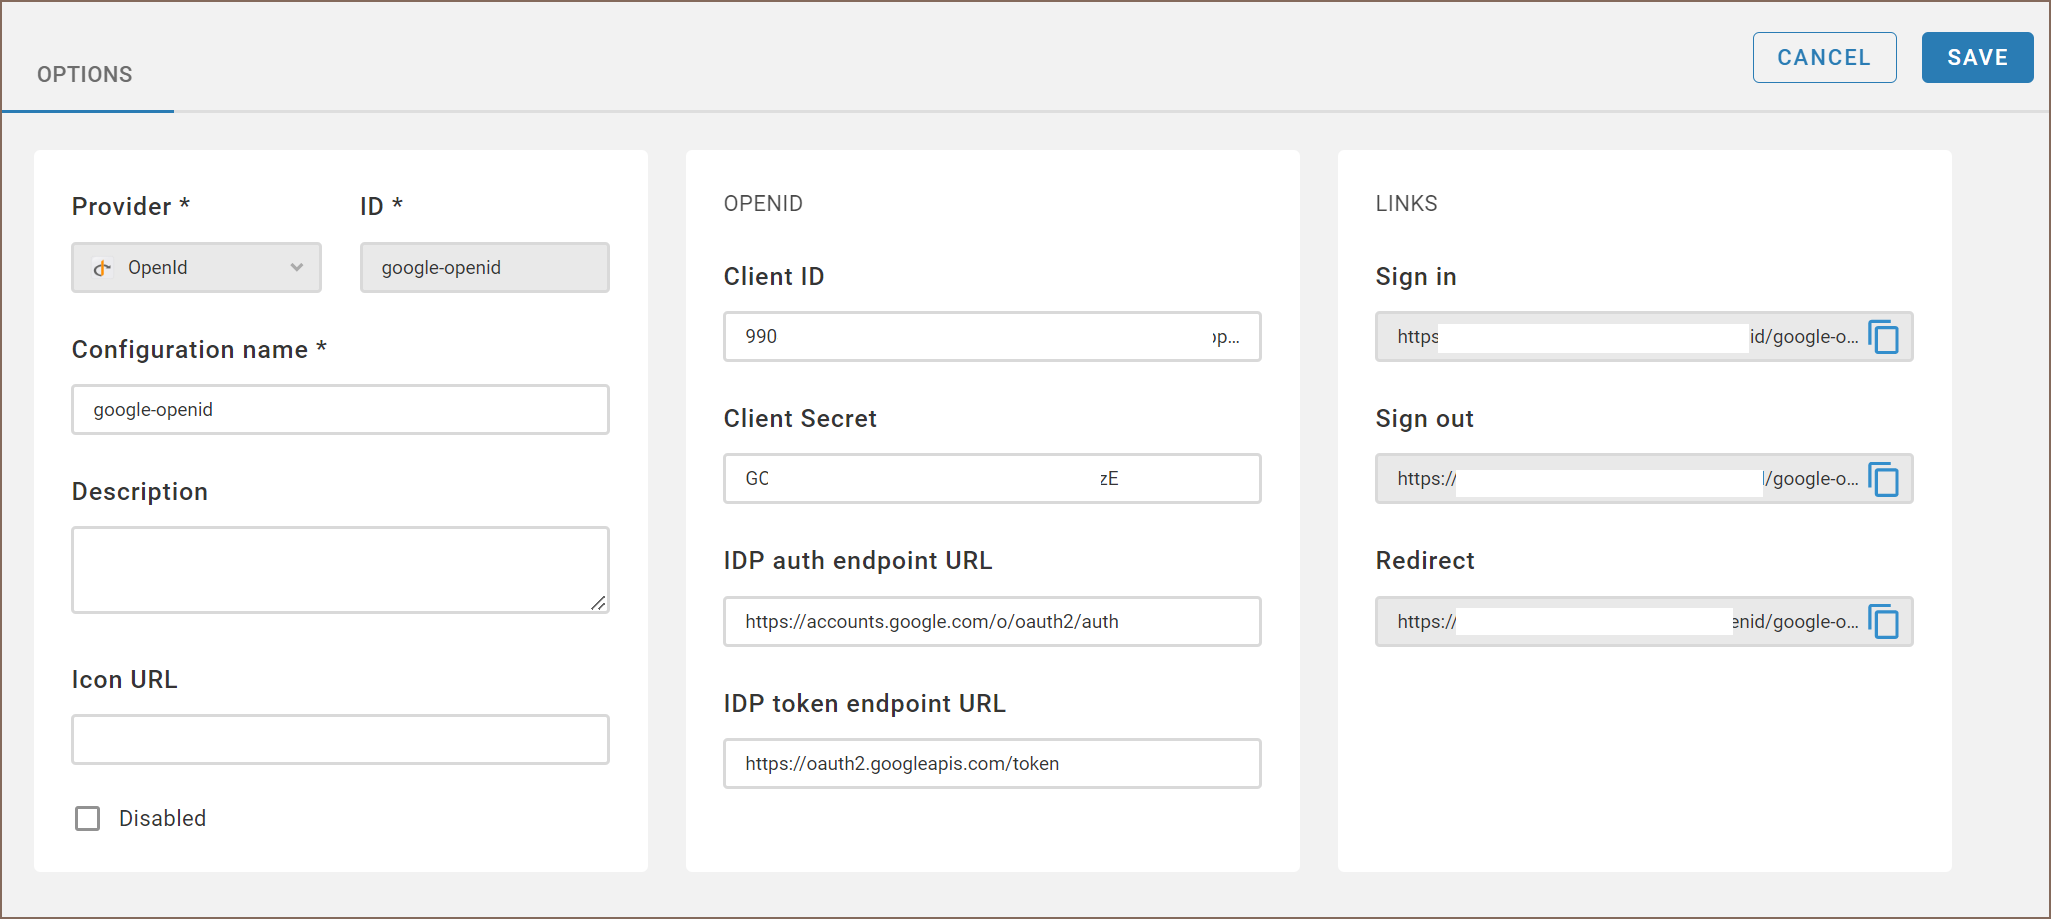Click the Client Secret input
The width and height of the screenshot is (2051, 919).
coord(991,479)
